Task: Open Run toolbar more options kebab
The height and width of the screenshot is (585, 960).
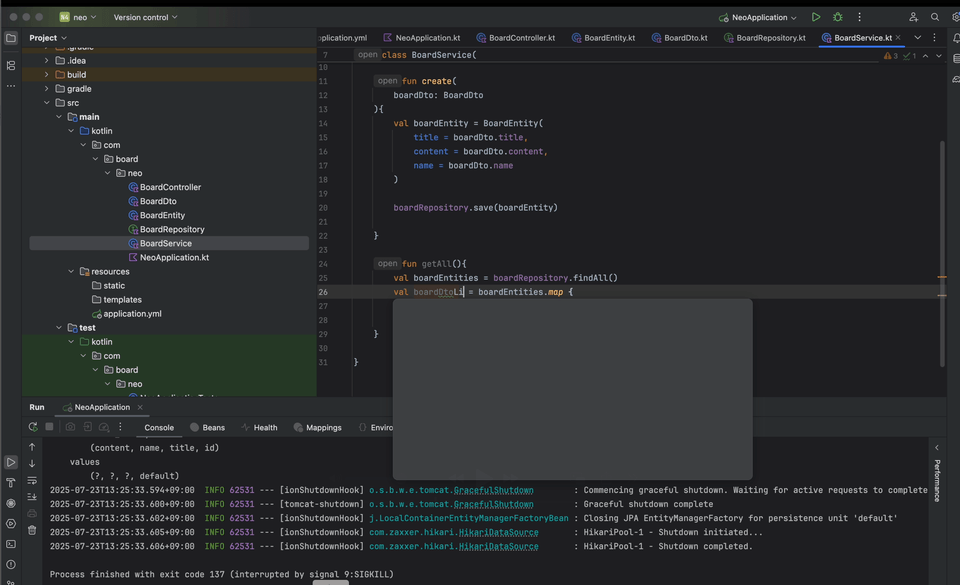Action: pyautogui.click(x=120, y=427)
